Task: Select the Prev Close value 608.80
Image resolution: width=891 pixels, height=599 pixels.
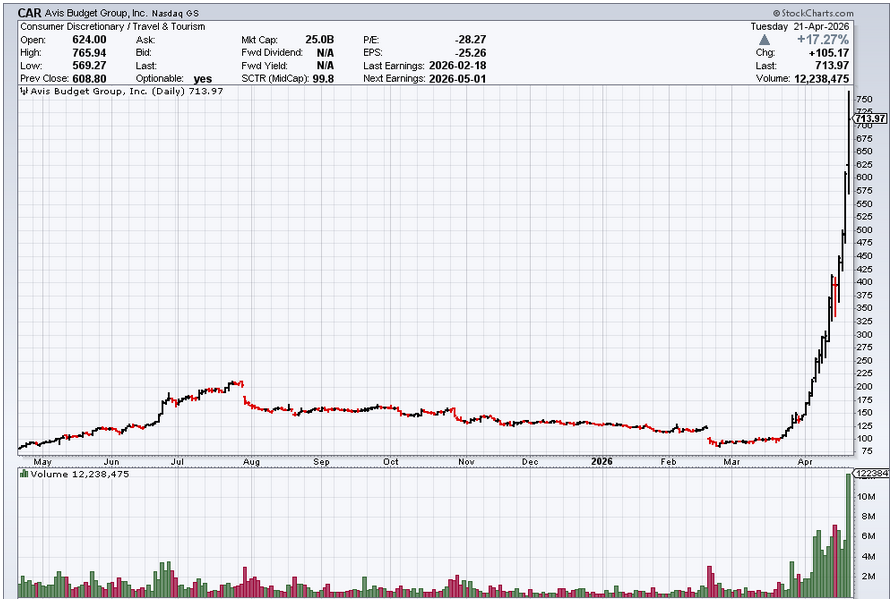Action: (x=89, y=79)
